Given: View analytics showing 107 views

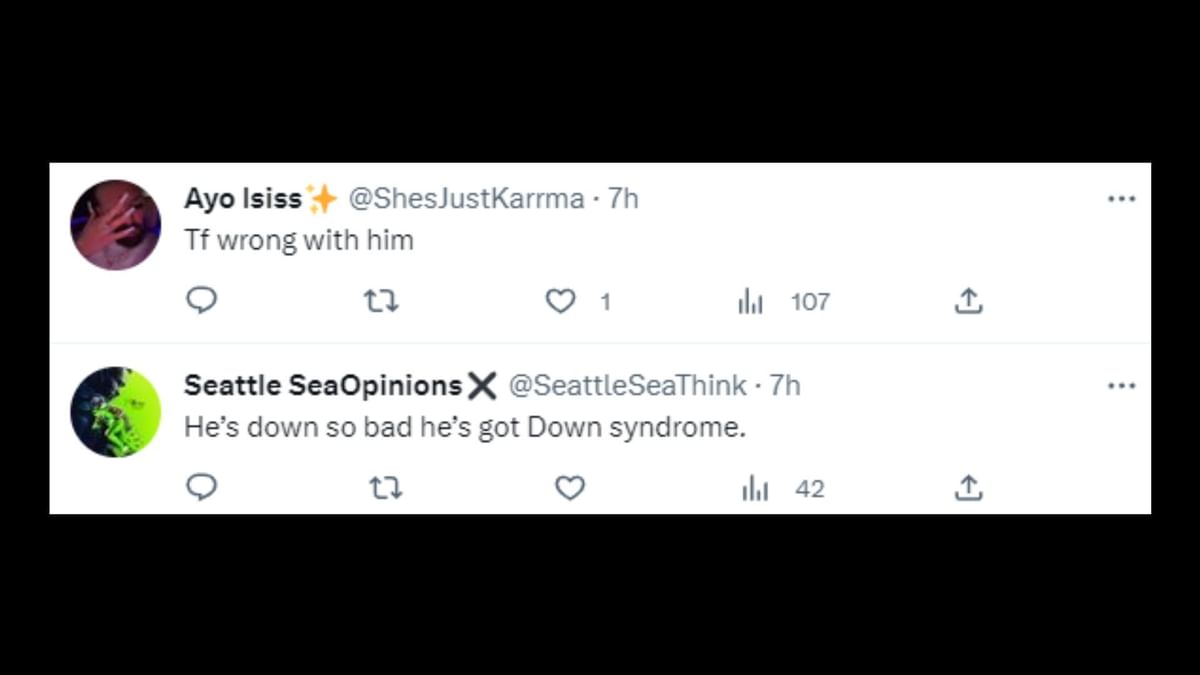Looking at the screenshot, I should (750, 301).
